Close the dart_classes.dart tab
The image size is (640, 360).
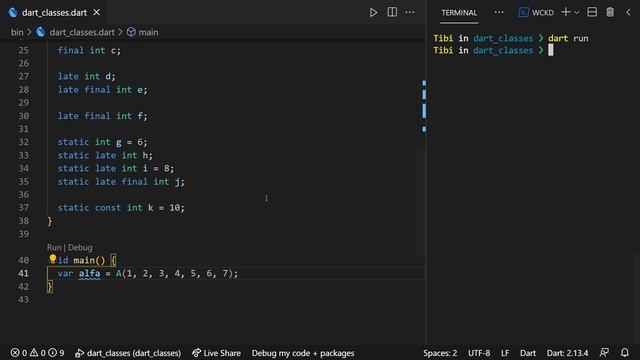pos(96,13)
